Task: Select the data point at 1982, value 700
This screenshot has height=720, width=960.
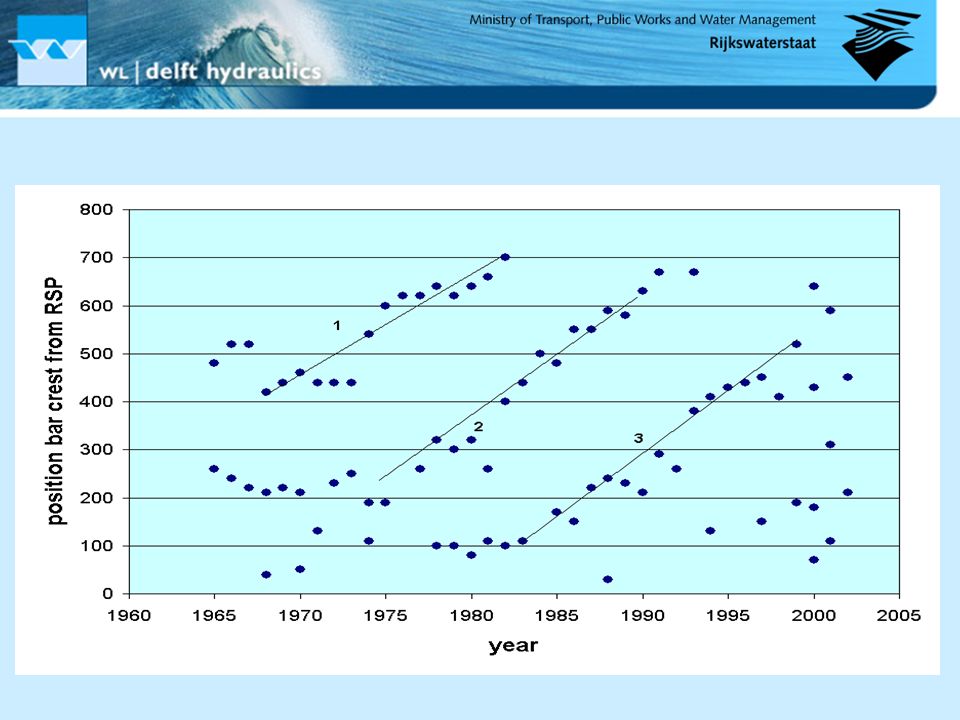Action: [505, 257]
